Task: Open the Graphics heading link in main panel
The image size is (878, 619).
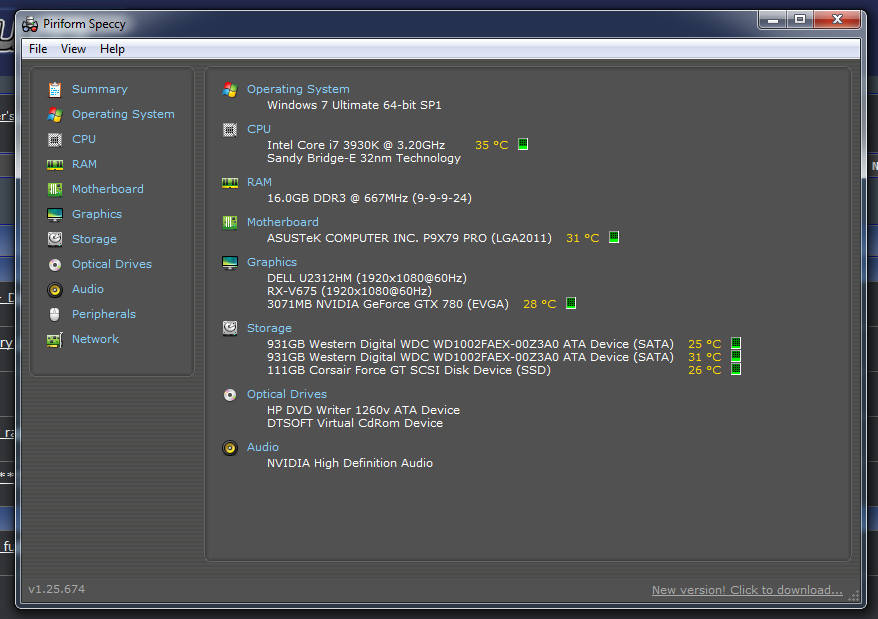Action: pyautogui.click(x=272, y=262)
